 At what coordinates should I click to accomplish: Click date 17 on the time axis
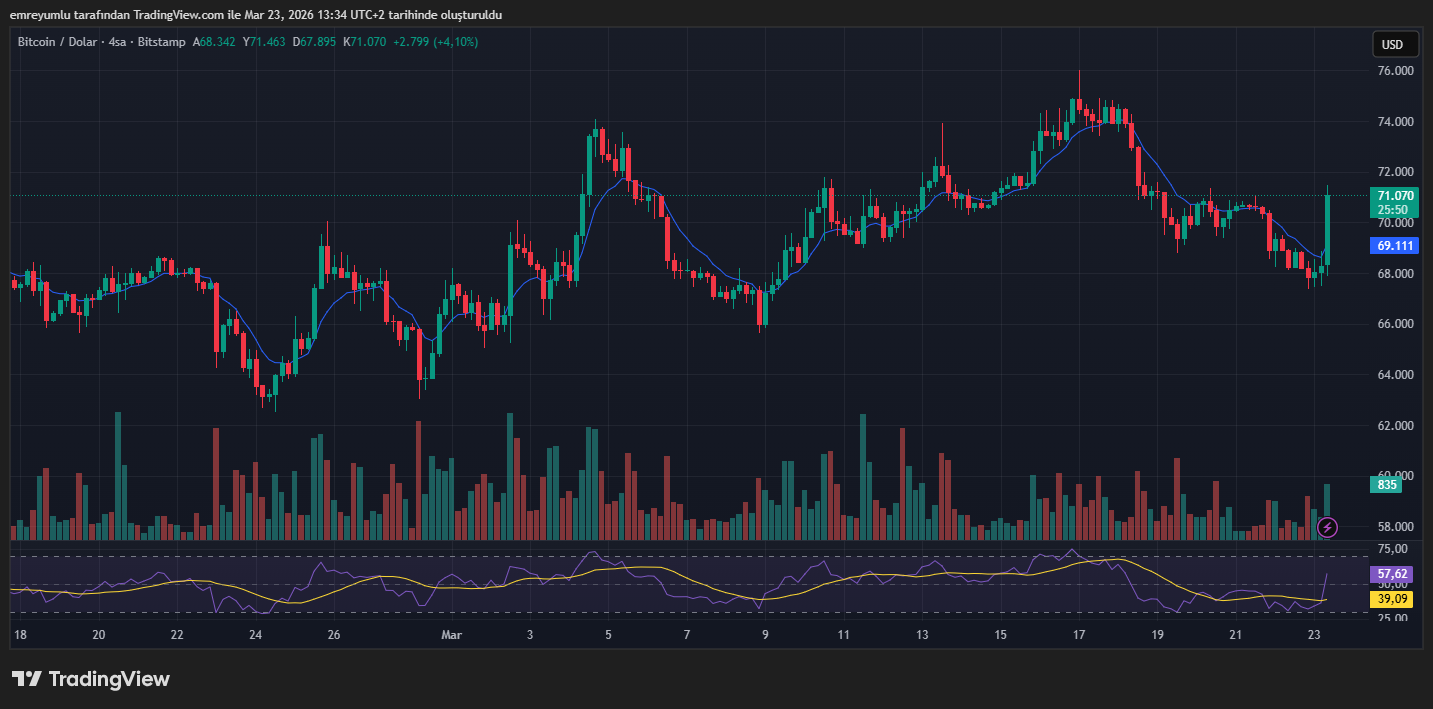(1079, 635)
